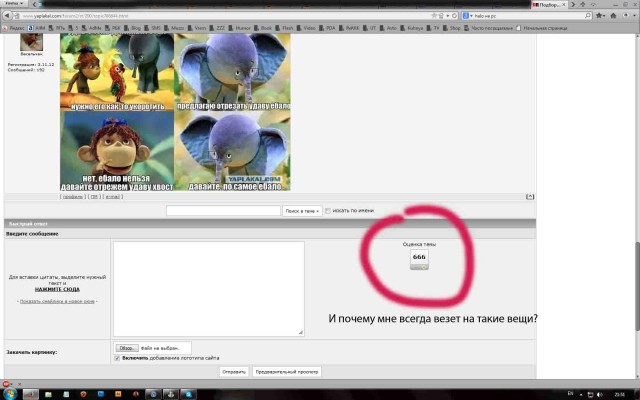Toggle the site logo 'Включить' checkbox

coord(118,358)
